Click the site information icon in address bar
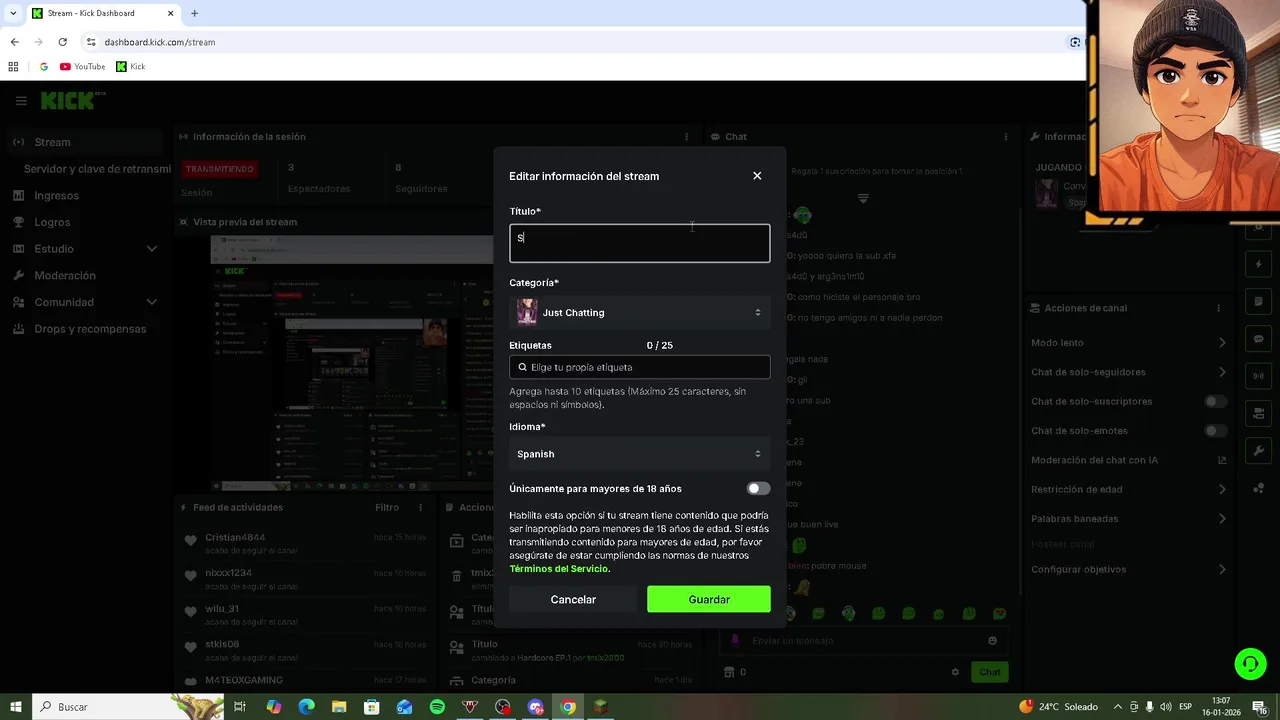Screen dimensions: 1280x720 pyautogui.click(x=91, y=42)
